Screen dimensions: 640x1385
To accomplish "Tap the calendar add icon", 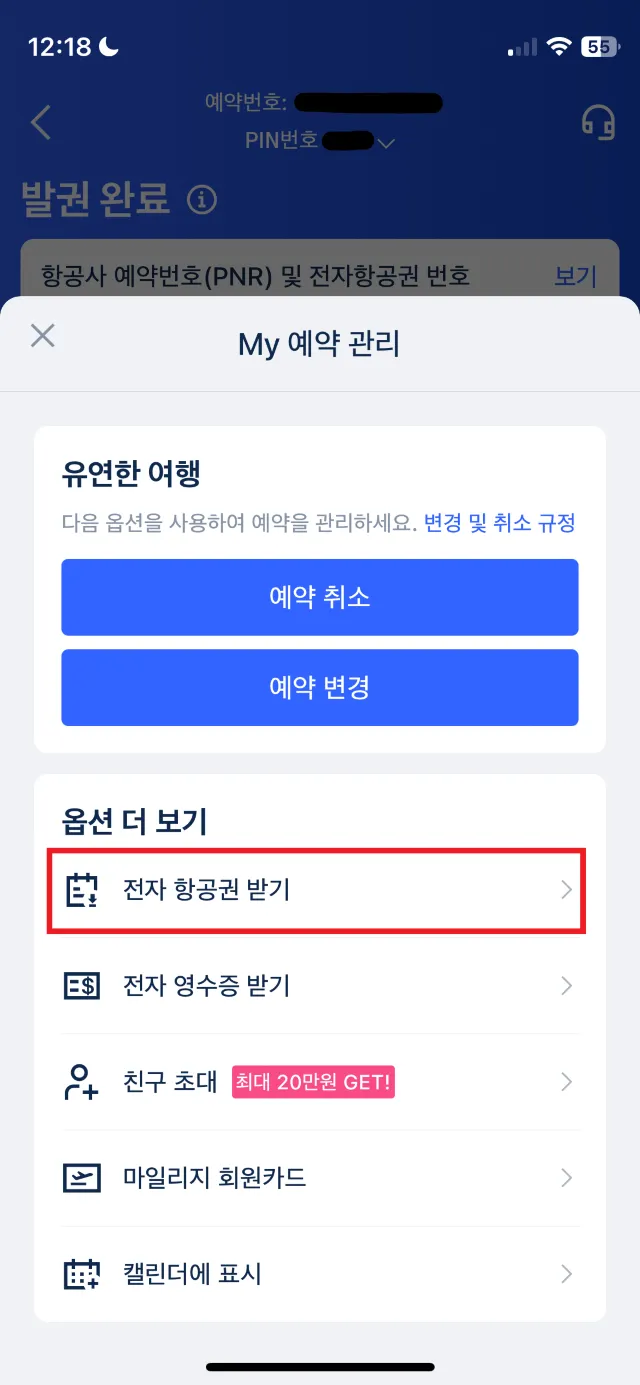I will pyautogui.click(x=82, y=1274).
